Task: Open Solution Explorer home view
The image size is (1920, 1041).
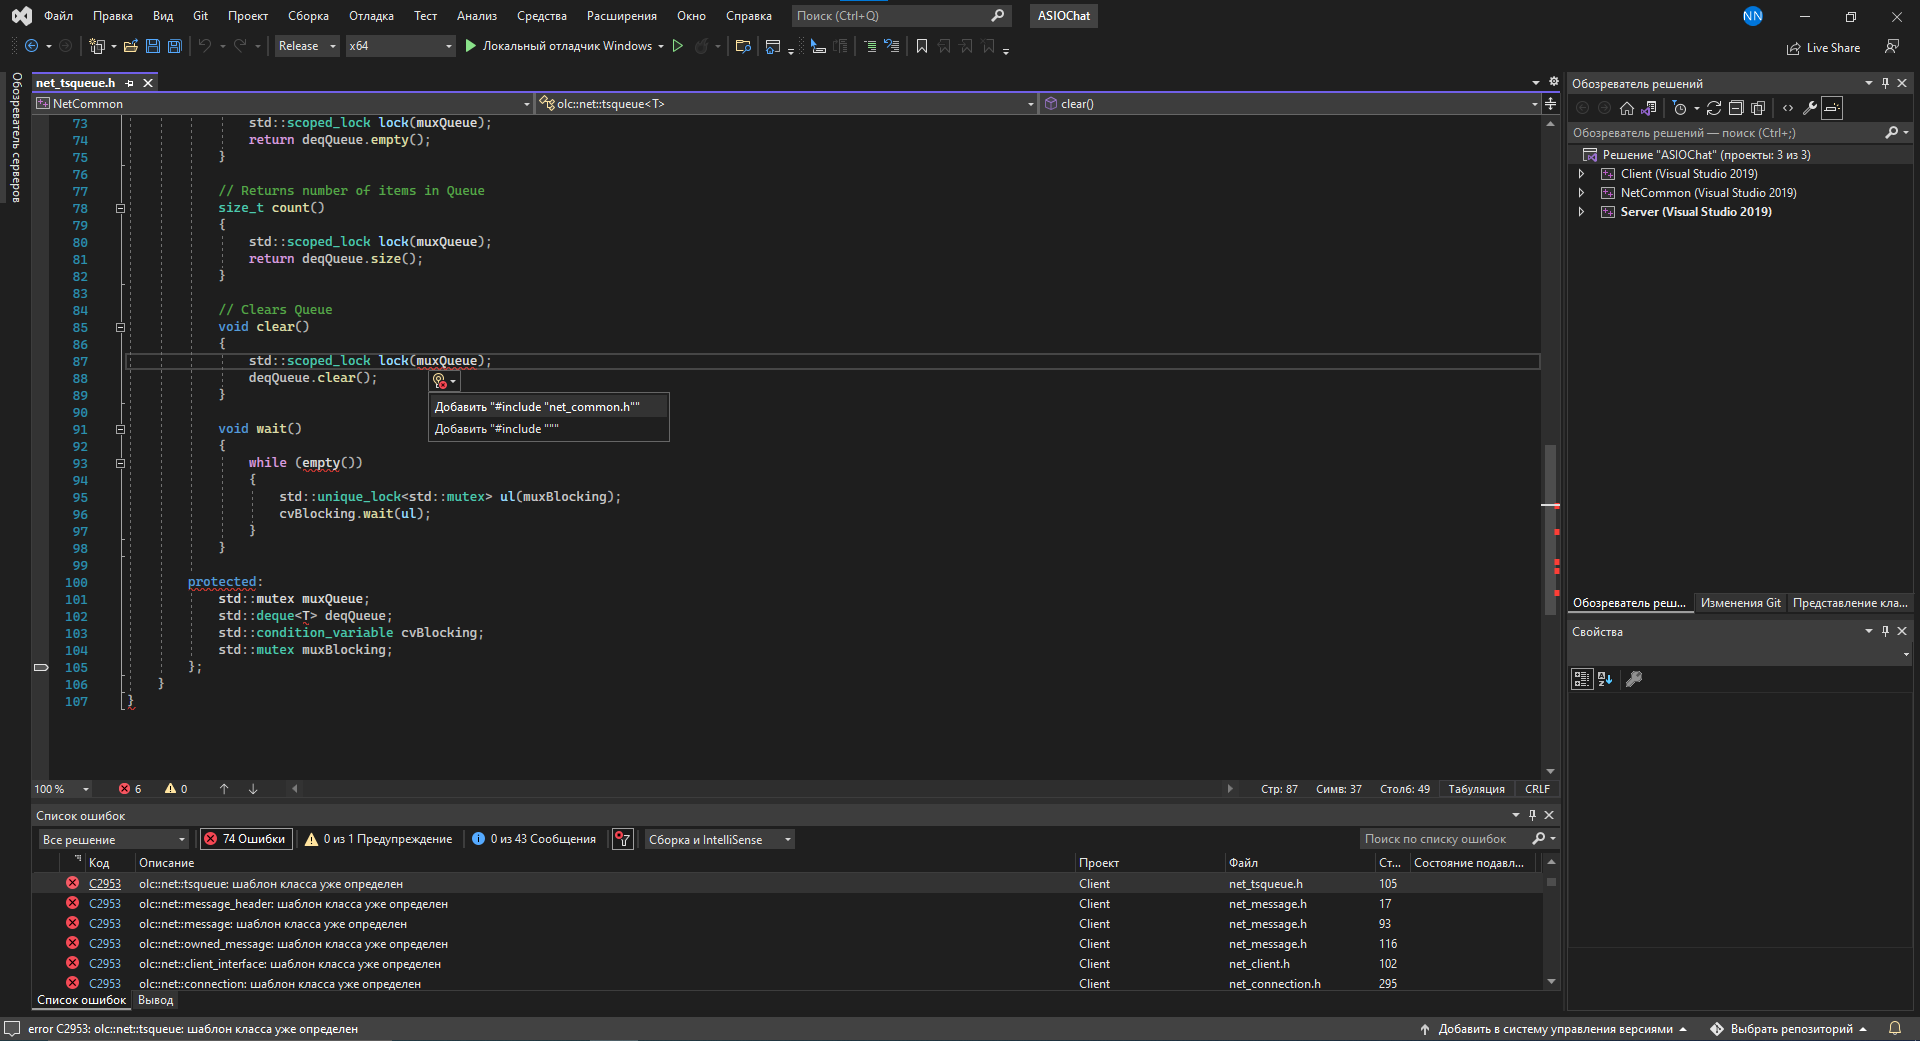Action: [x=1626, y=108]
